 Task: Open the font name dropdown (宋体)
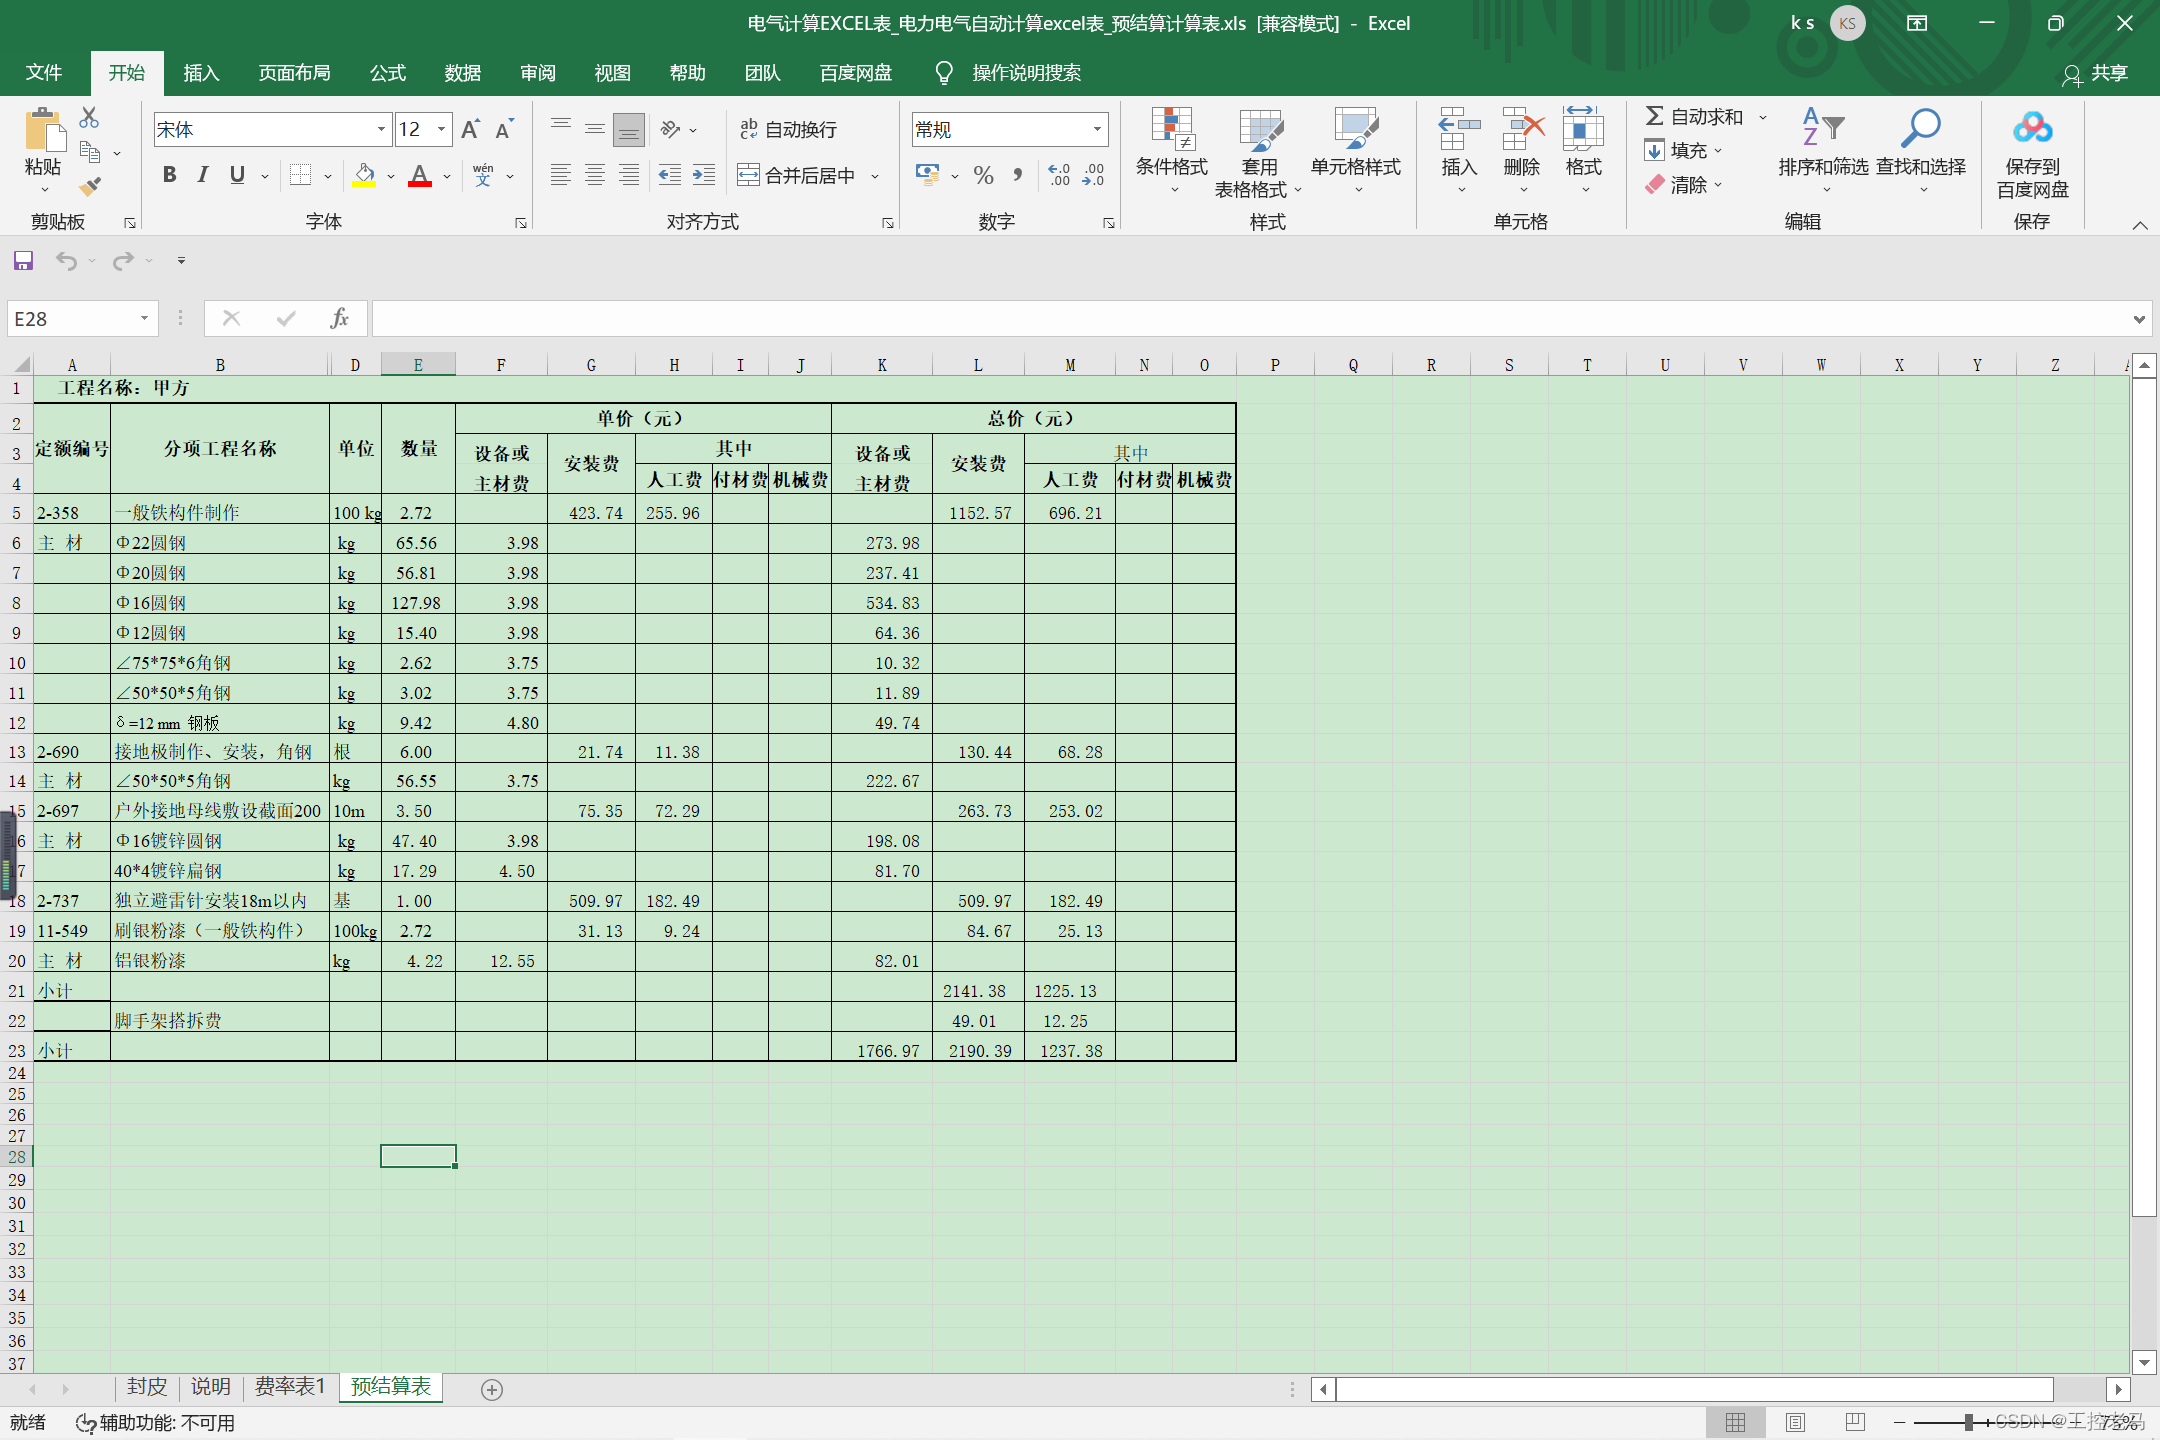381,129
